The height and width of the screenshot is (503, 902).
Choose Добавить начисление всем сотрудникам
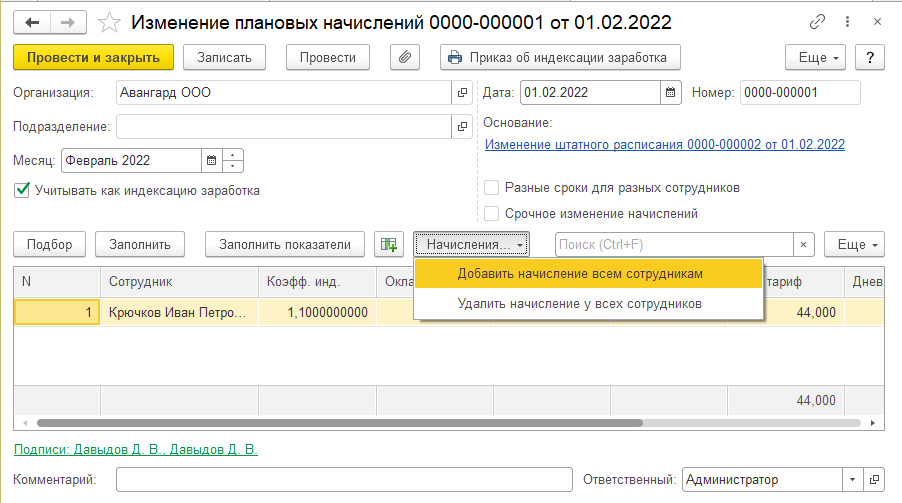pos(580,273)
